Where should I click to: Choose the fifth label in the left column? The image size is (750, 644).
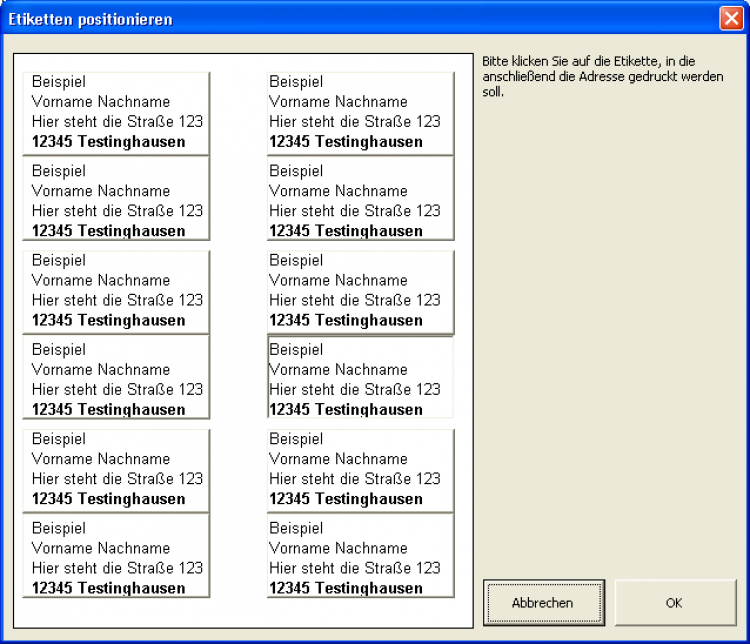(x=116, y=469)
